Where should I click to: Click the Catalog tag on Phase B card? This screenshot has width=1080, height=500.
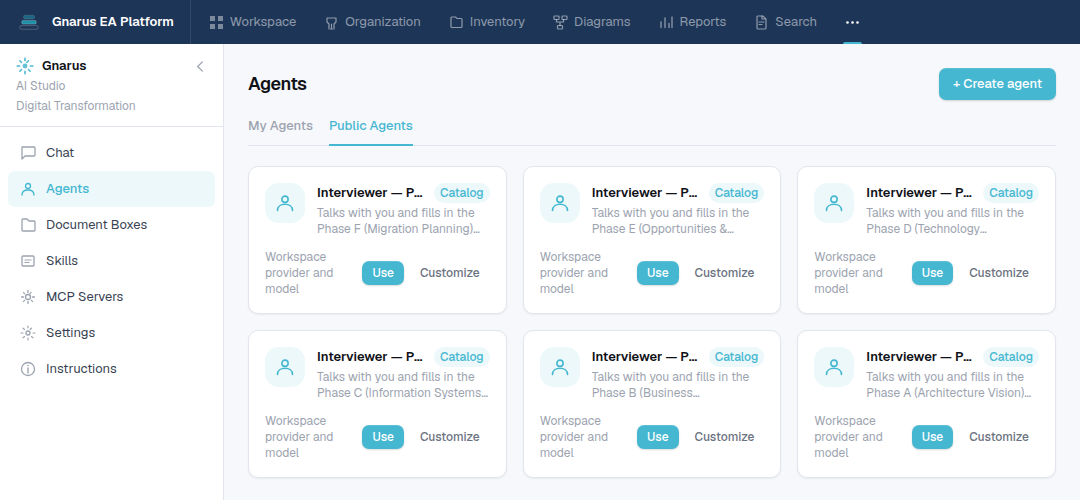[x=736, y=357]
